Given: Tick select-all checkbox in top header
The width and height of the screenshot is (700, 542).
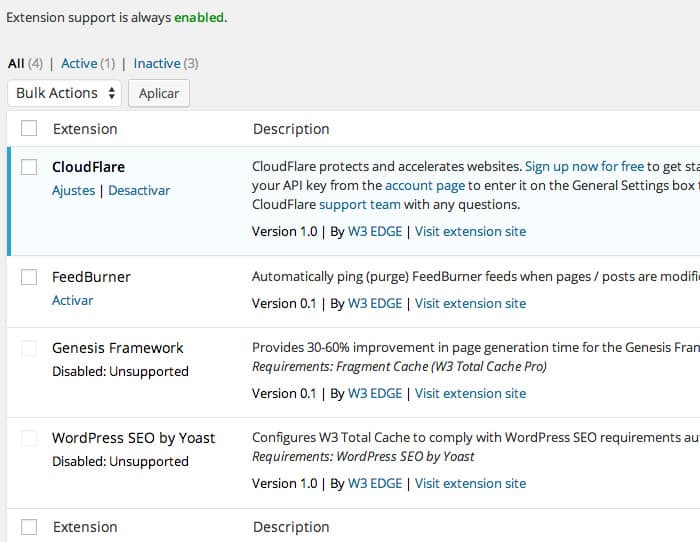Looking at the screenshot, I should (29, 128).
